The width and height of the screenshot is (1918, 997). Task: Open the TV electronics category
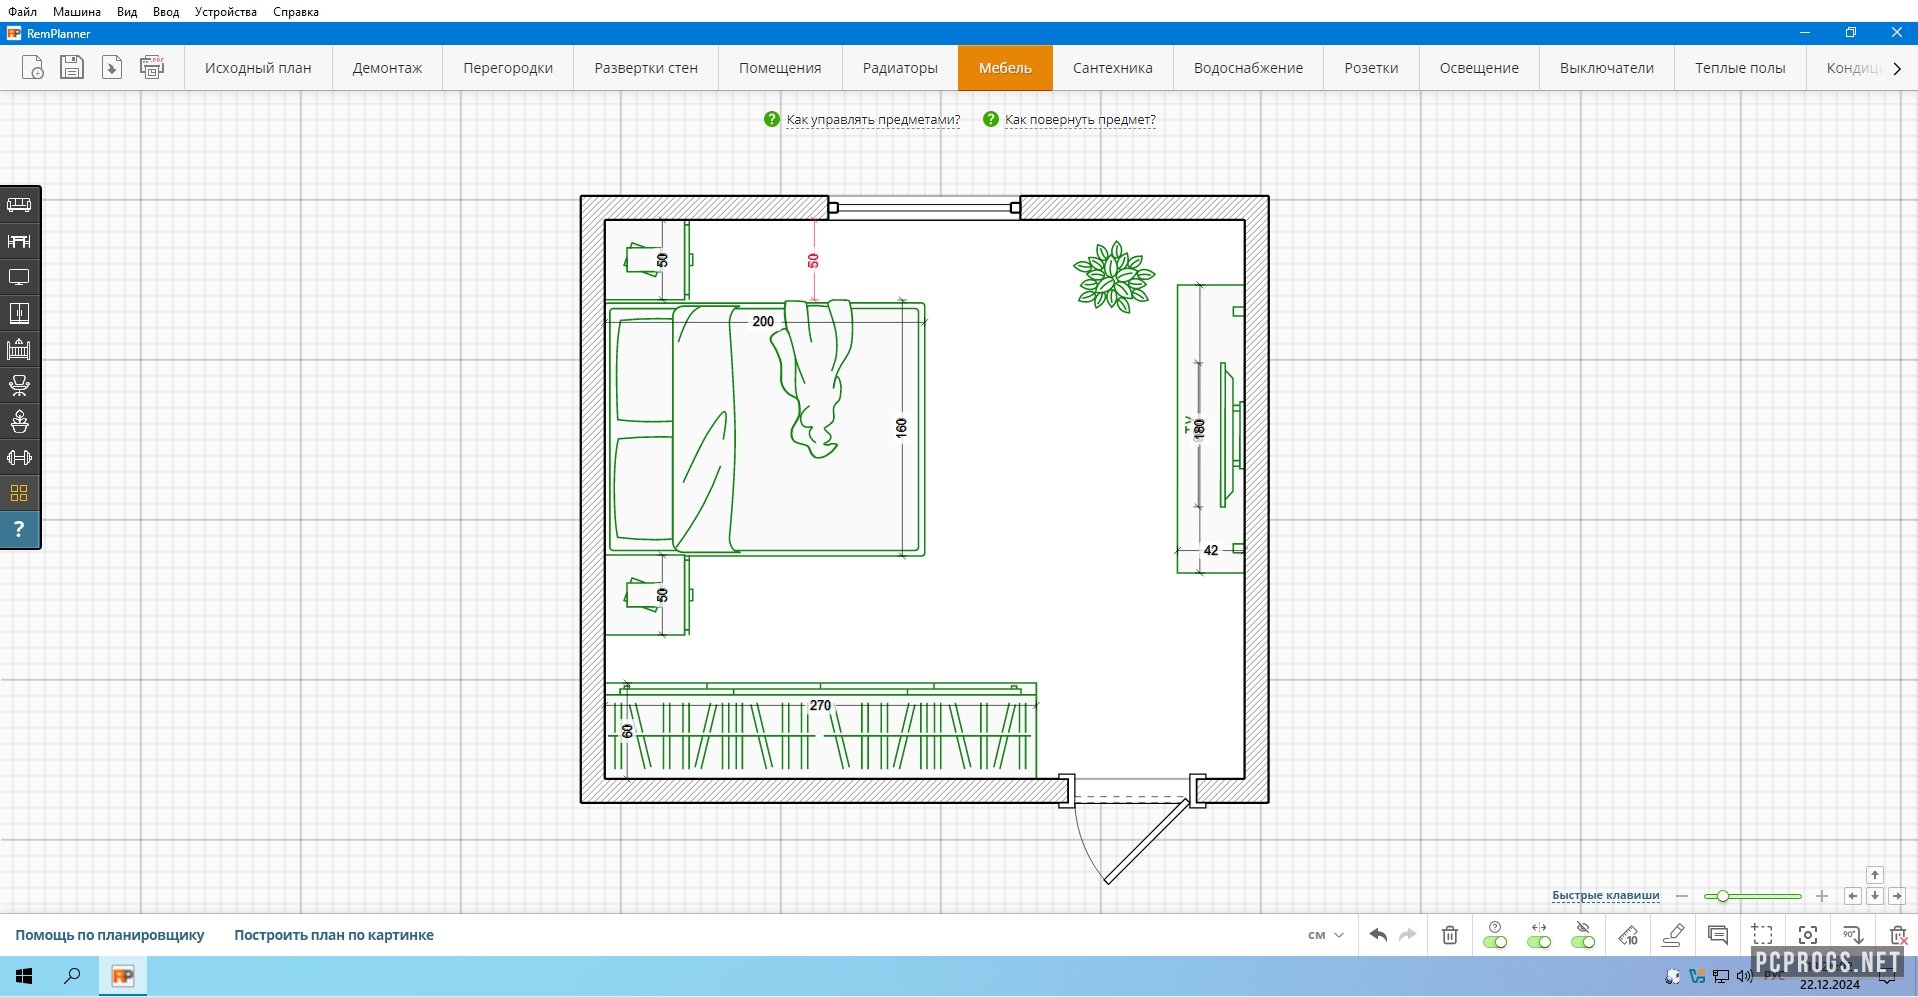pos(19,277)
